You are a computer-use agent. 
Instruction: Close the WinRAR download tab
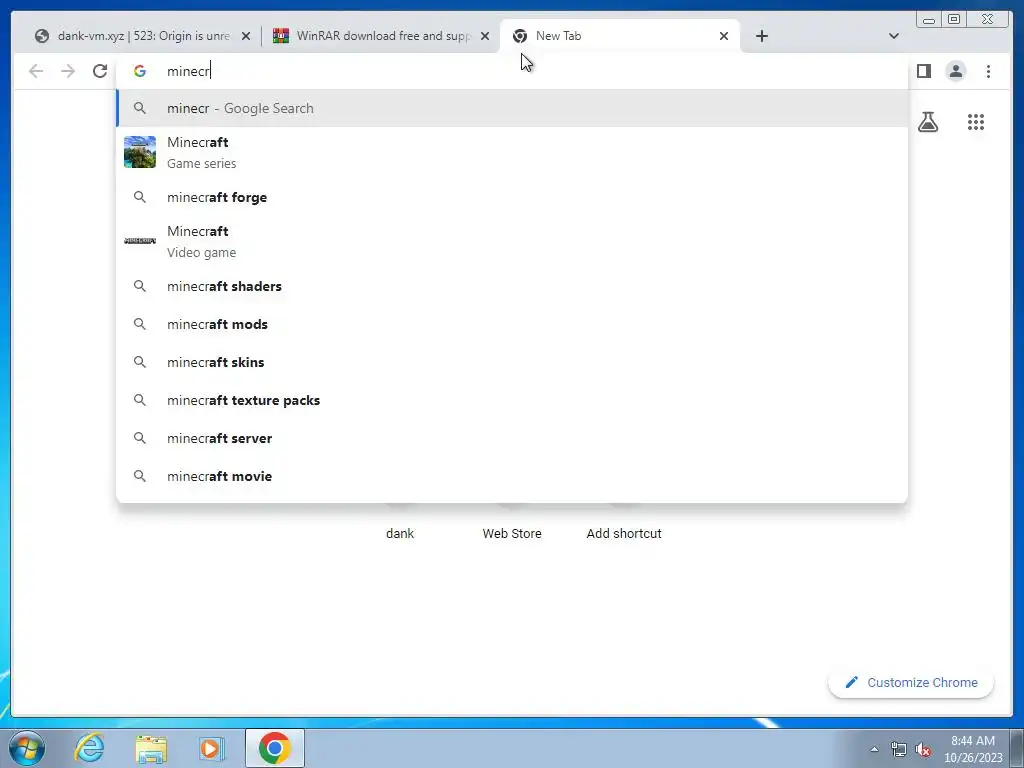tap(485, 37)
